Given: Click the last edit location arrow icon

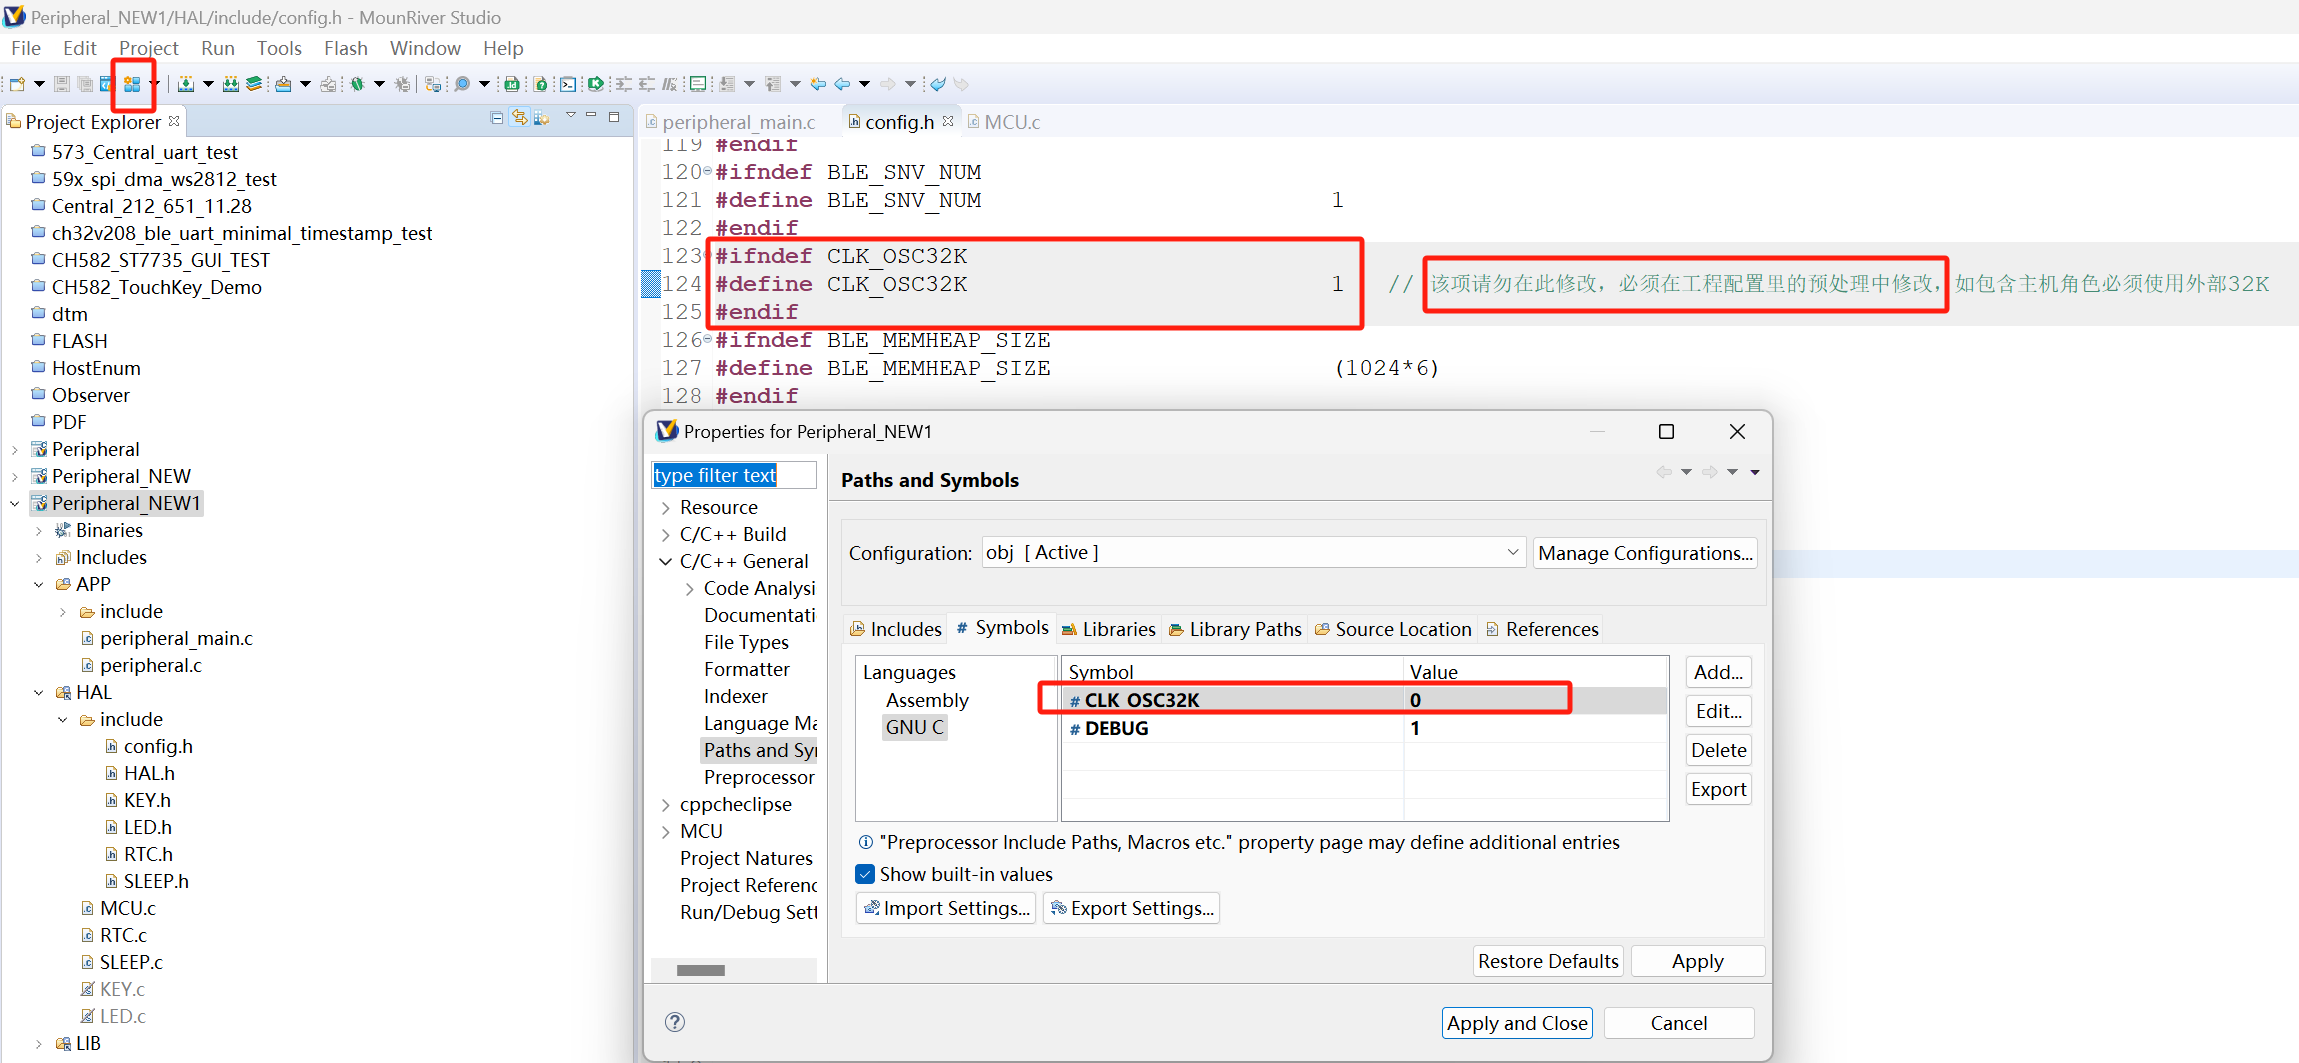Looking at the screenshot, I should (x=818, y=84).
